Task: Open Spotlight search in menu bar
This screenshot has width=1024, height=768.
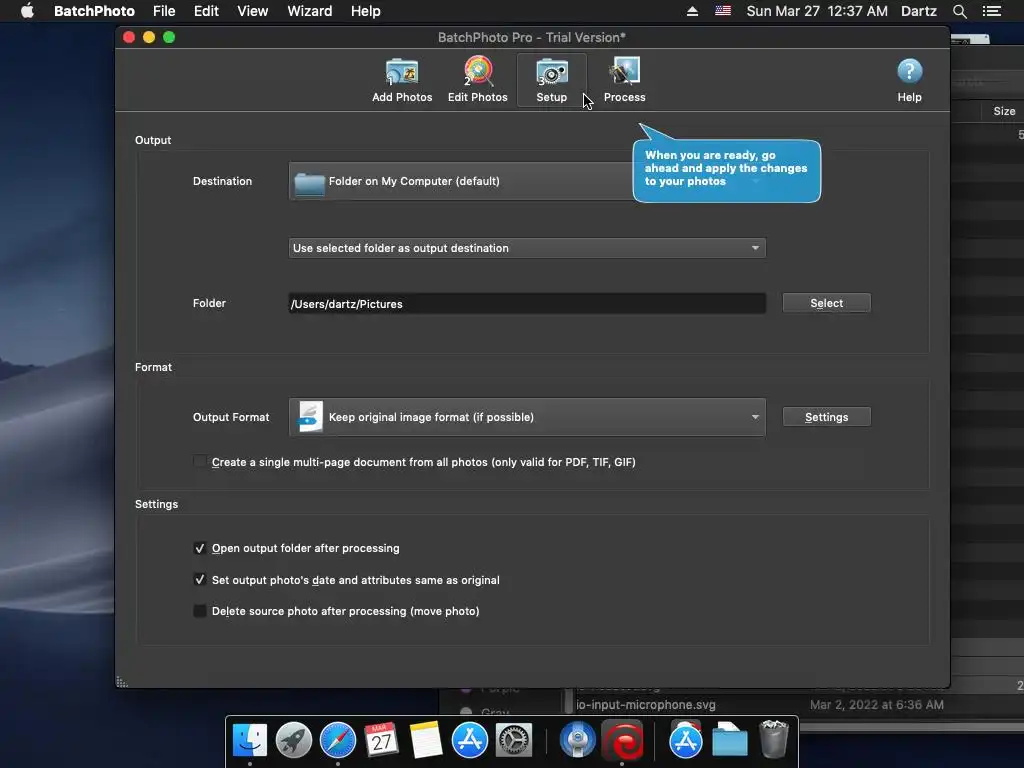Action: (x=959, y=11)
